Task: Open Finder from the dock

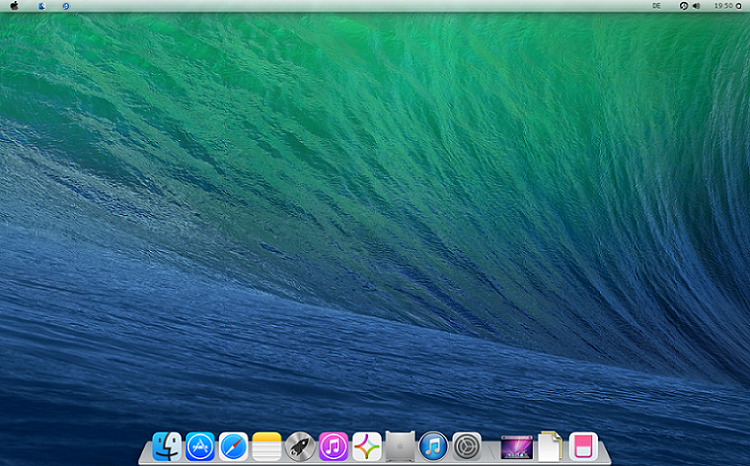Action: click(166, 446)
